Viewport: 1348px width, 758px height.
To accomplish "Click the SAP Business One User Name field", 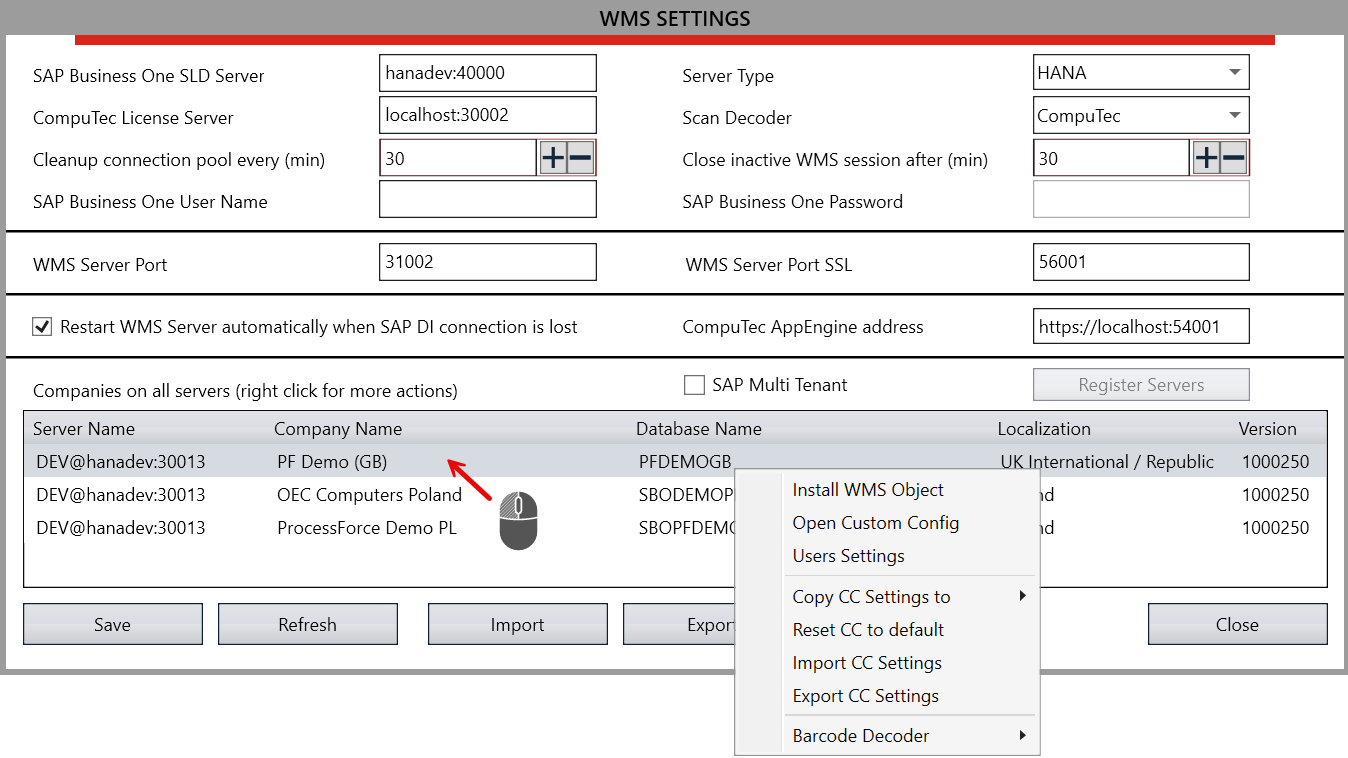I will (487, 199).
